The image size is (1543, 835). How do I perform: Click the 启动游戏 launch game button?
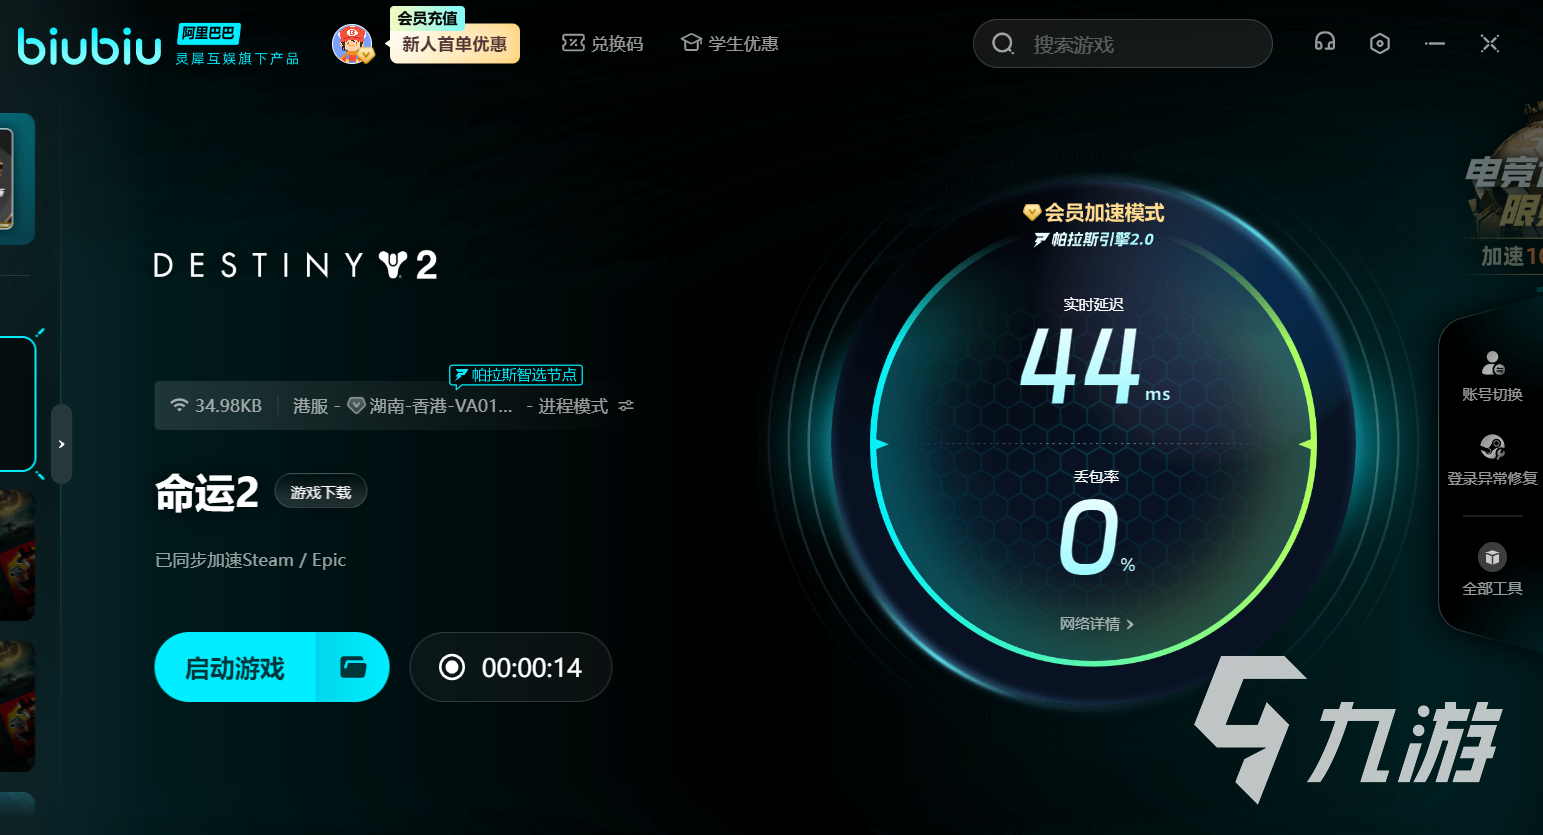pyautogui.click(x=236, y=667)
